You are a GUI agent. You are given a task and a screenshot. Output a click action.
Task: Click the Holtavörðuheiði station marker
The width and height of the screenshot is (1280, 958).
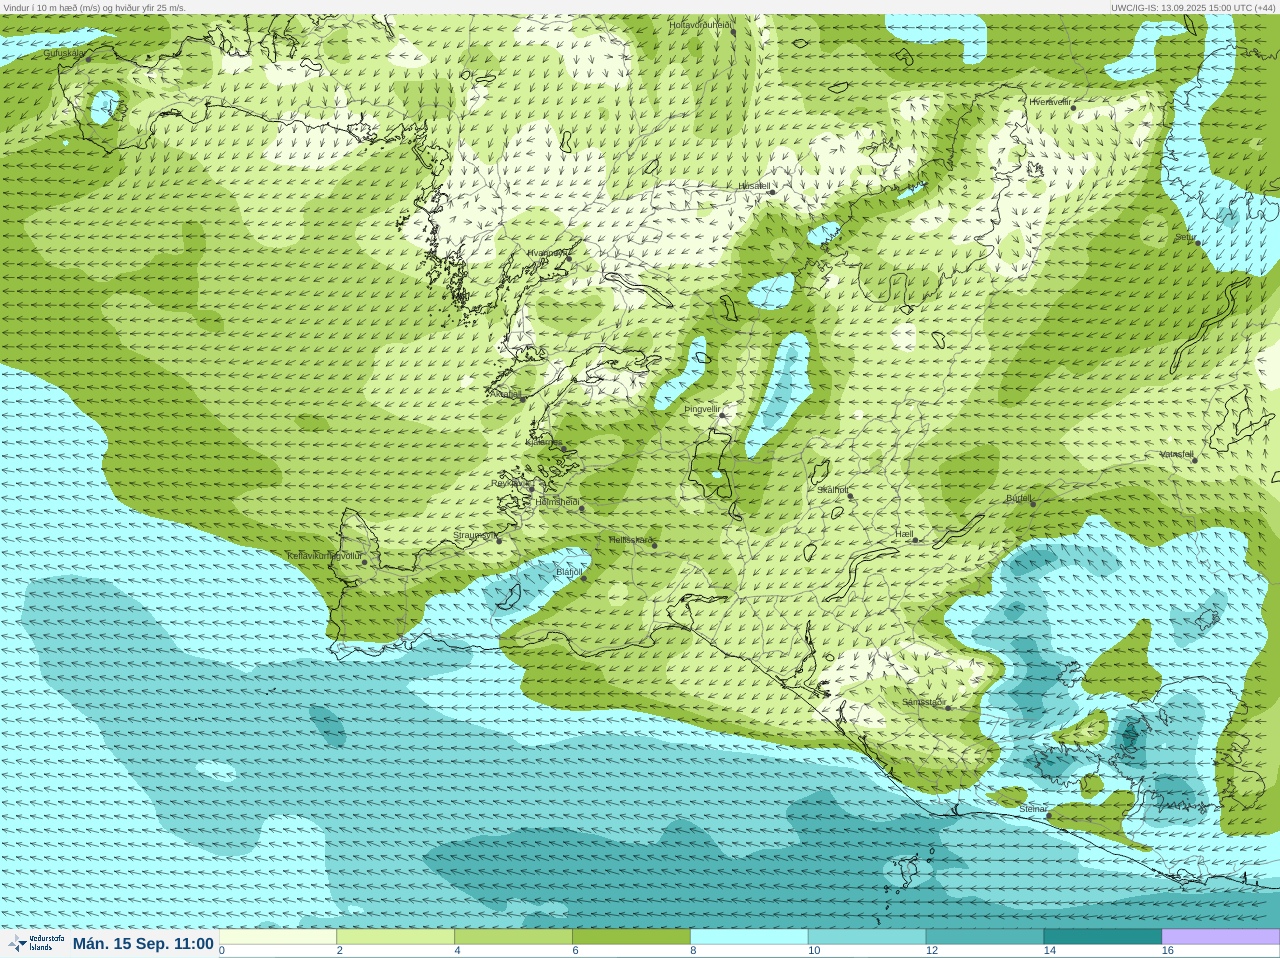[x=733, y=32]
